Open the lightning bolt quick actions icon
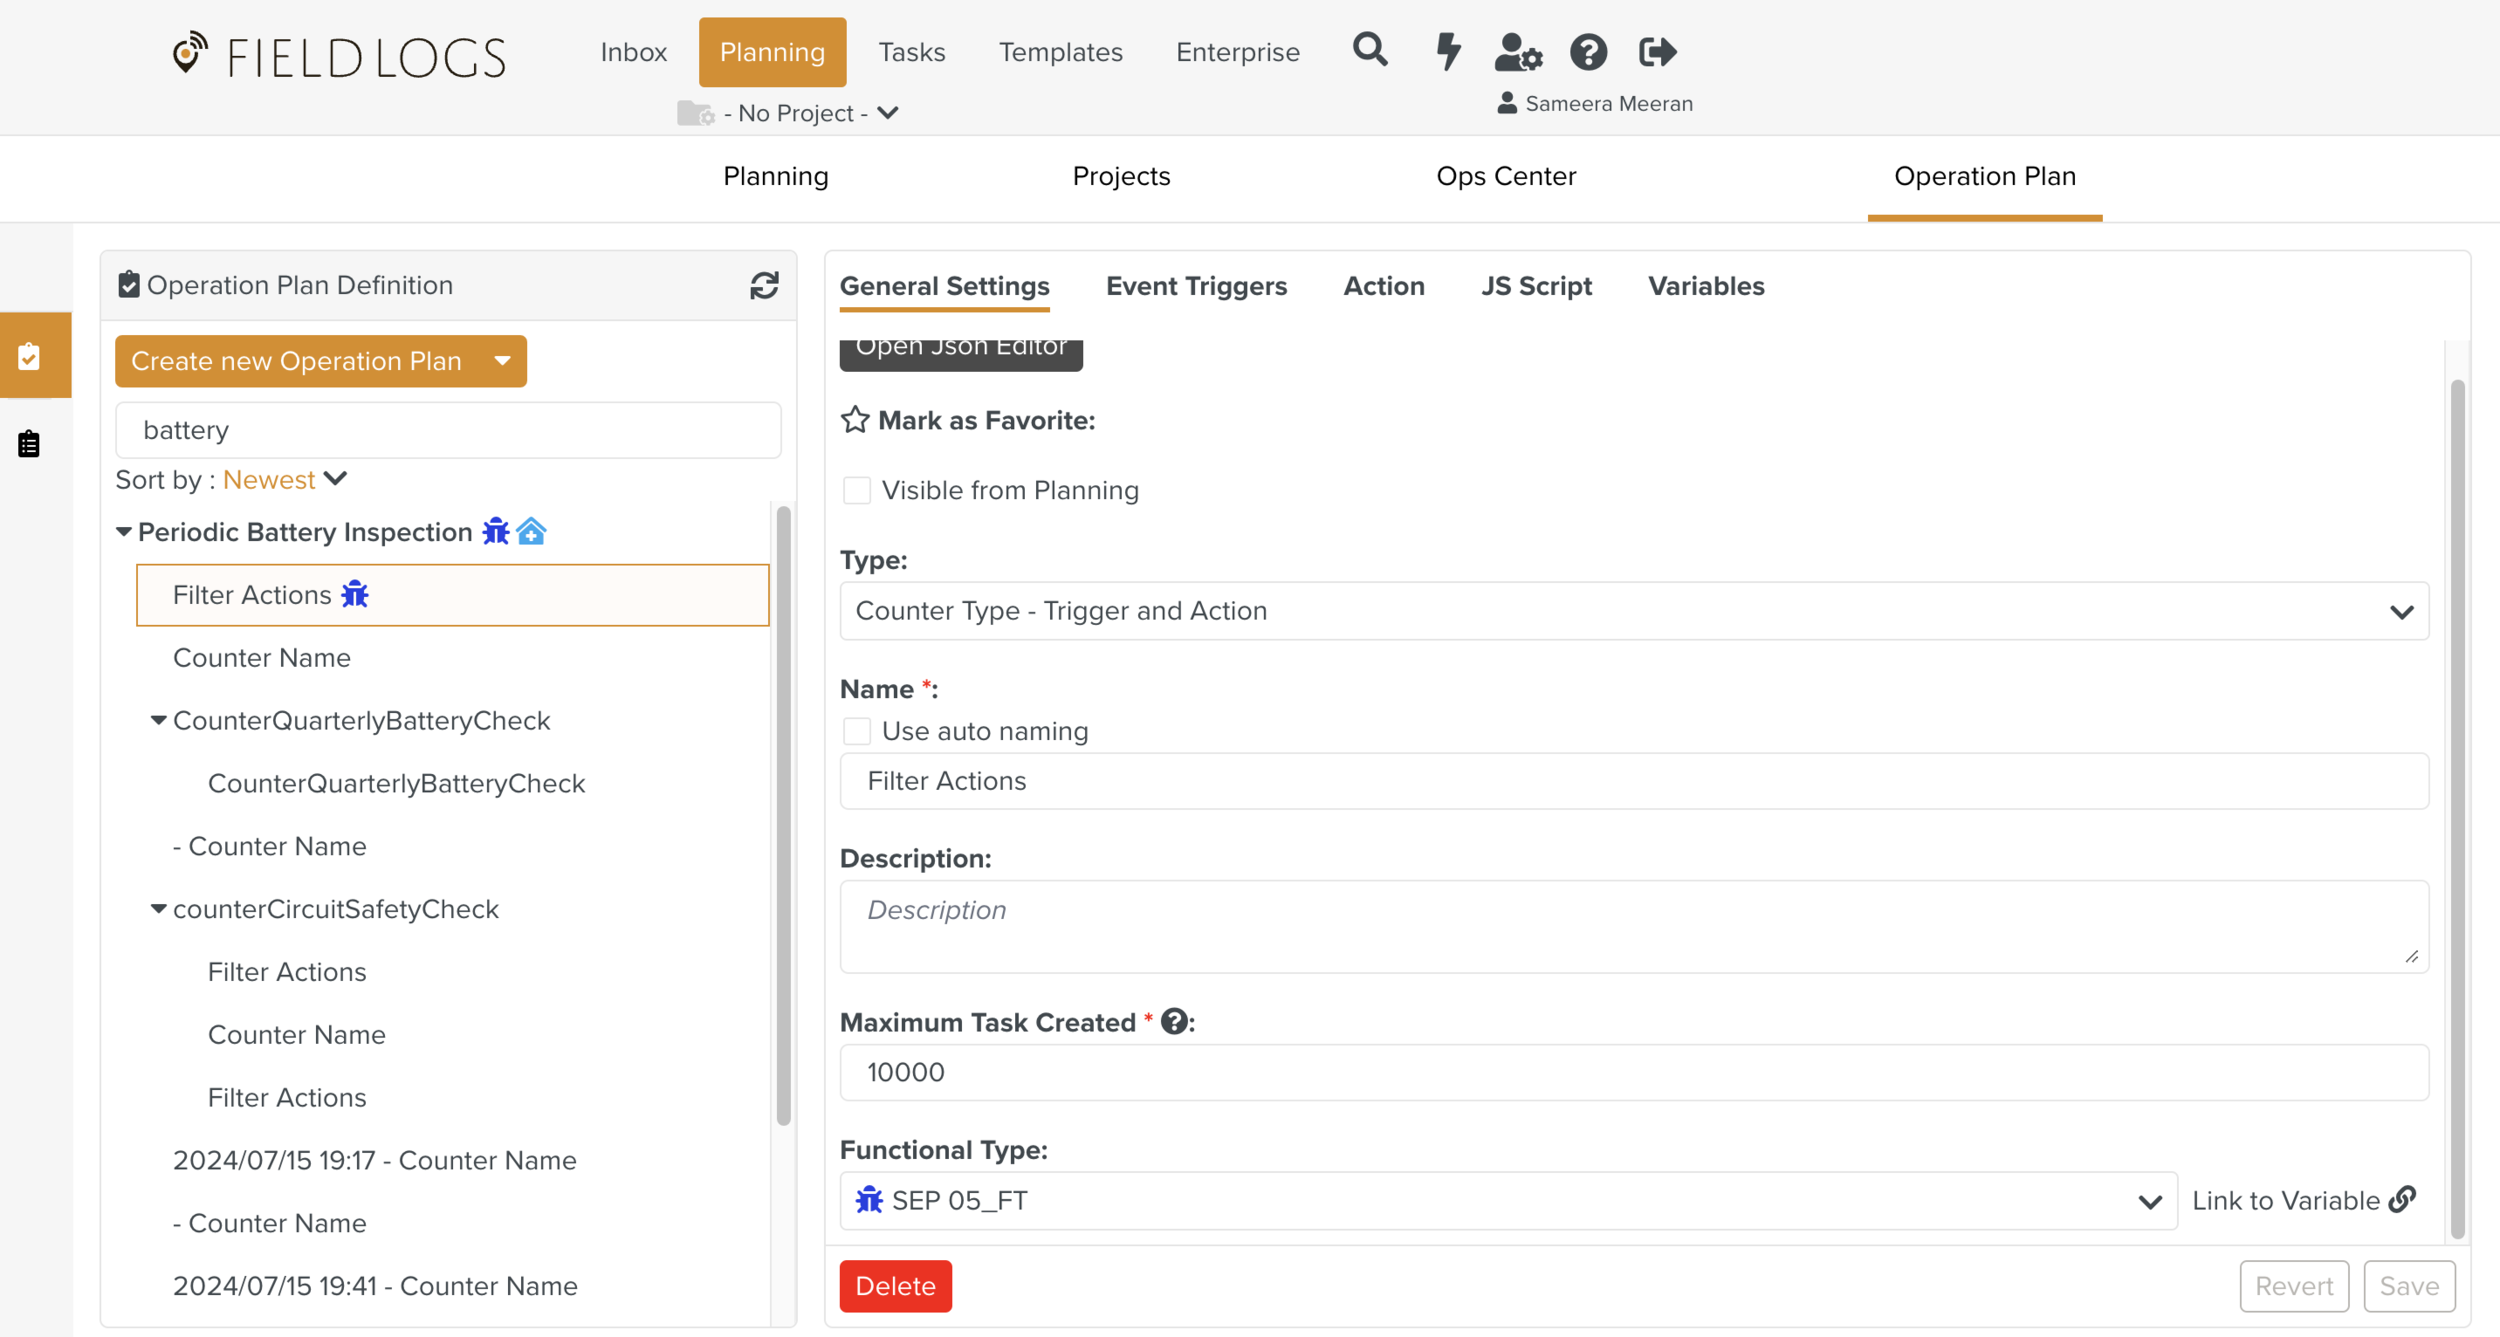 coord(1447,51)
